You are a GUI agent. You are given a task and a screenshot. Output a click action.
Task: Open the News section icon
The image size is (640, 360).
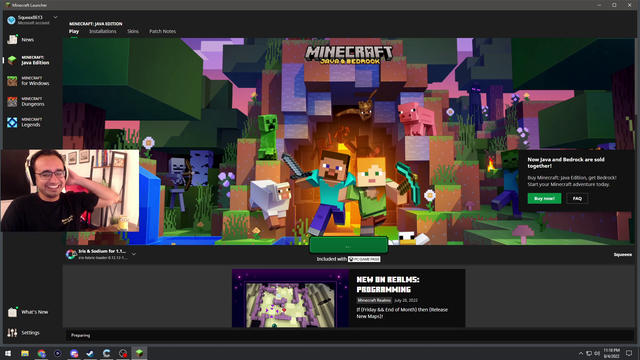12,39
